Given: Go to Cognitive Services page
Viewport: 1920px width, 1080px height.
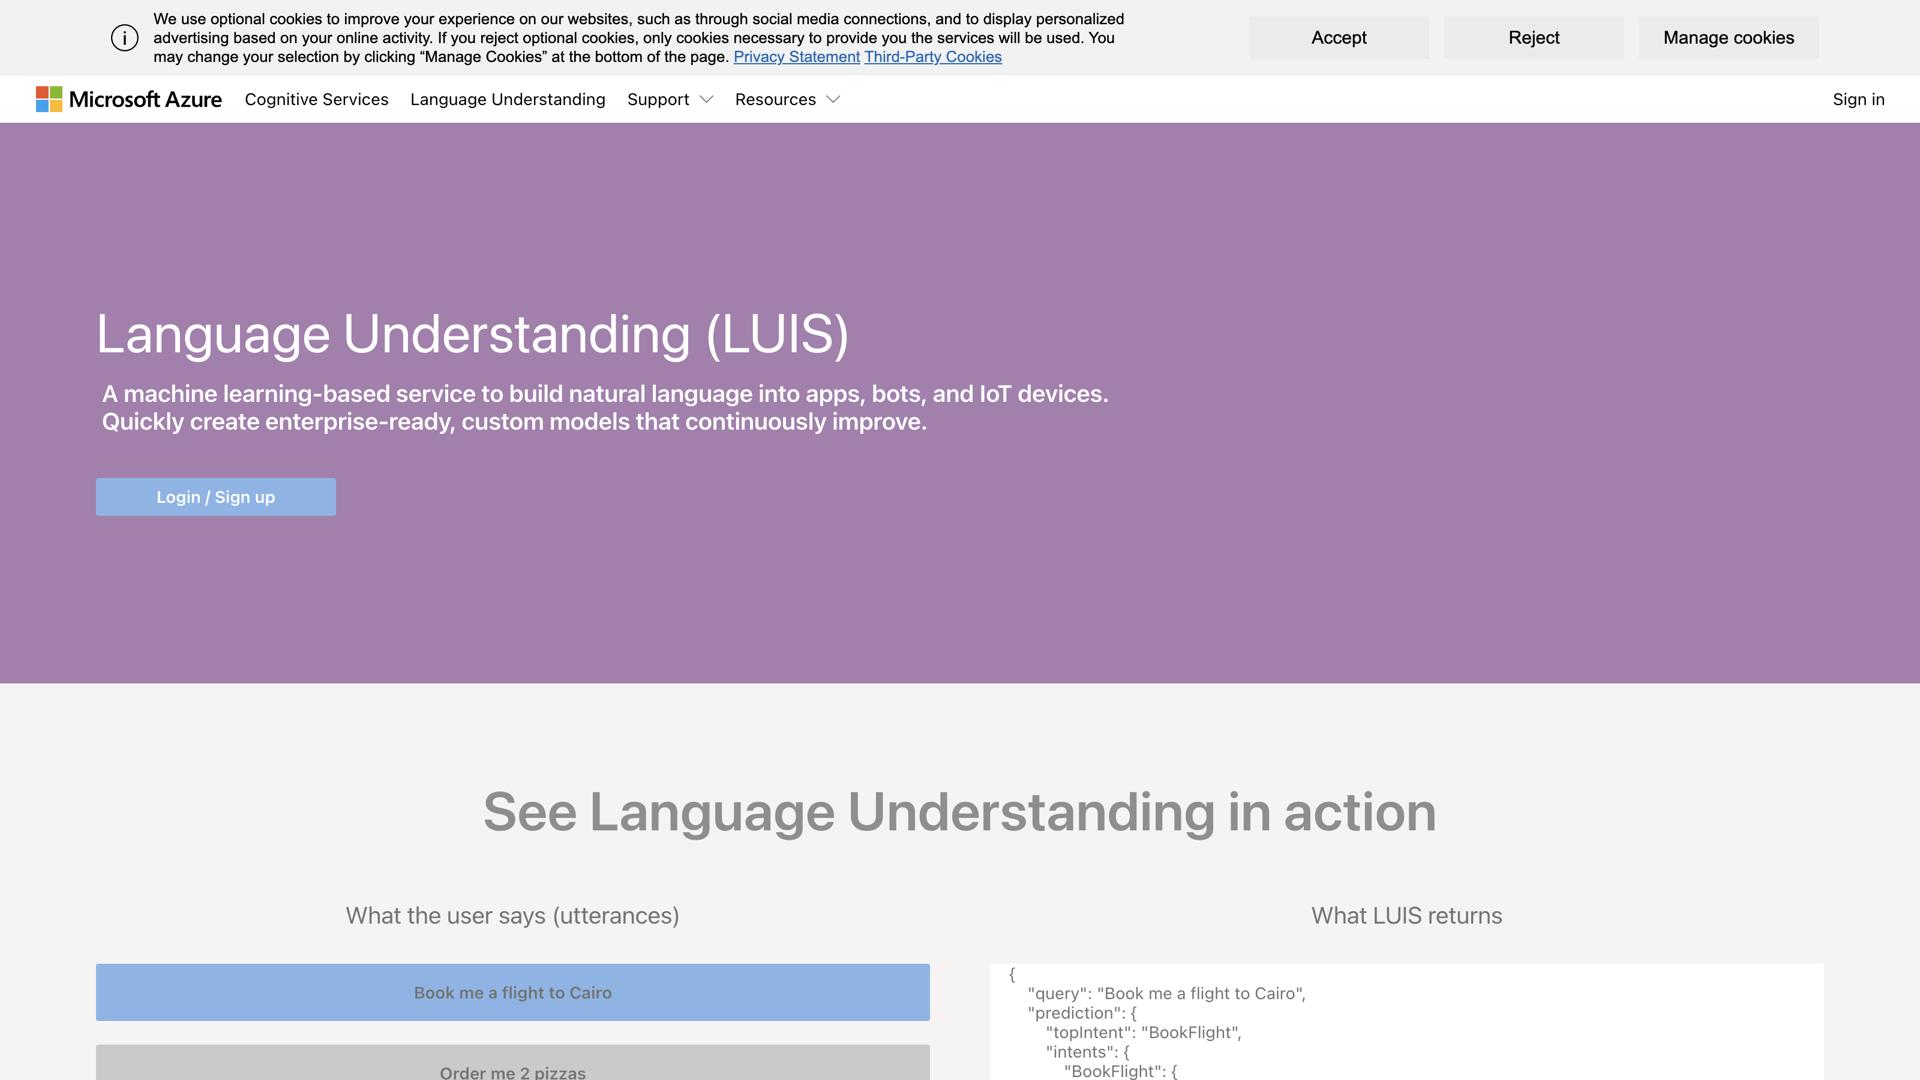Looking at the screenshot, I should tap(316, 100).
